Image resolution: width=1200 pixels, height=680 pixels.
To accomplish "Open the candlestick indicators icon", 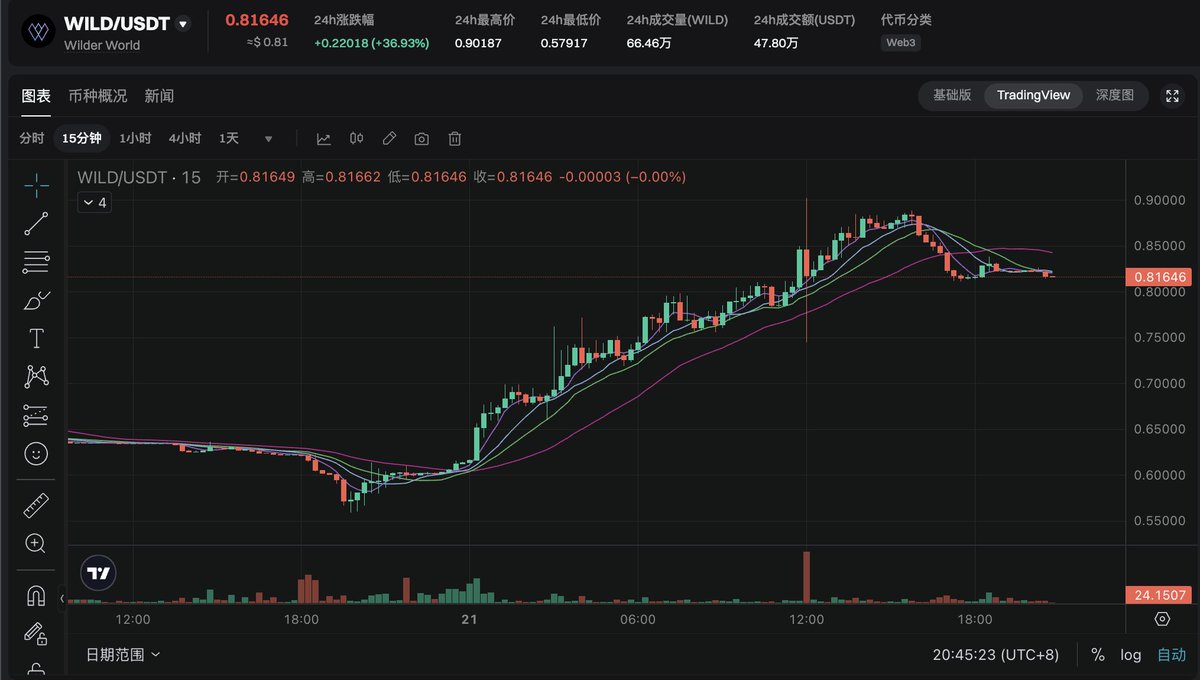I will click(x=356, y=139).
